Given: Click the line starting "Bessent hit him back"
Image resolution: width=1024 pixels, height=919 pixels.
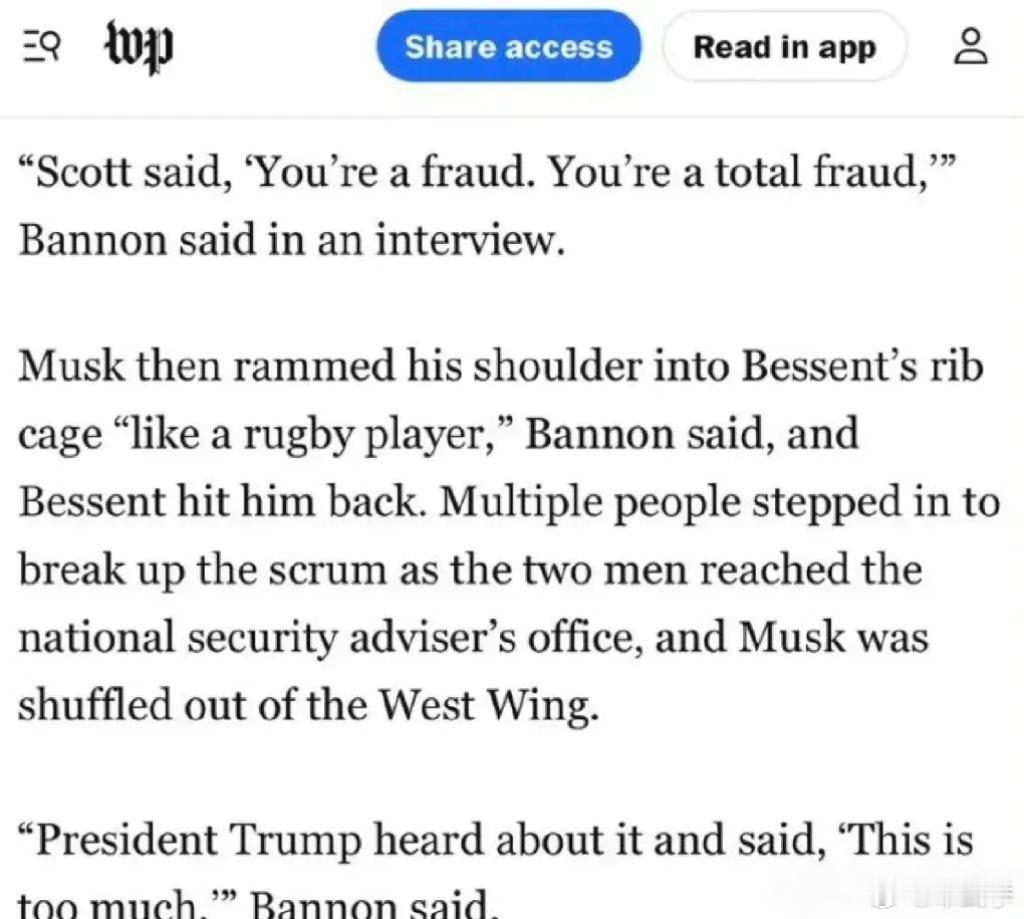Looking at the screenshot, I should pyautogui.click(x=509, y=502).
